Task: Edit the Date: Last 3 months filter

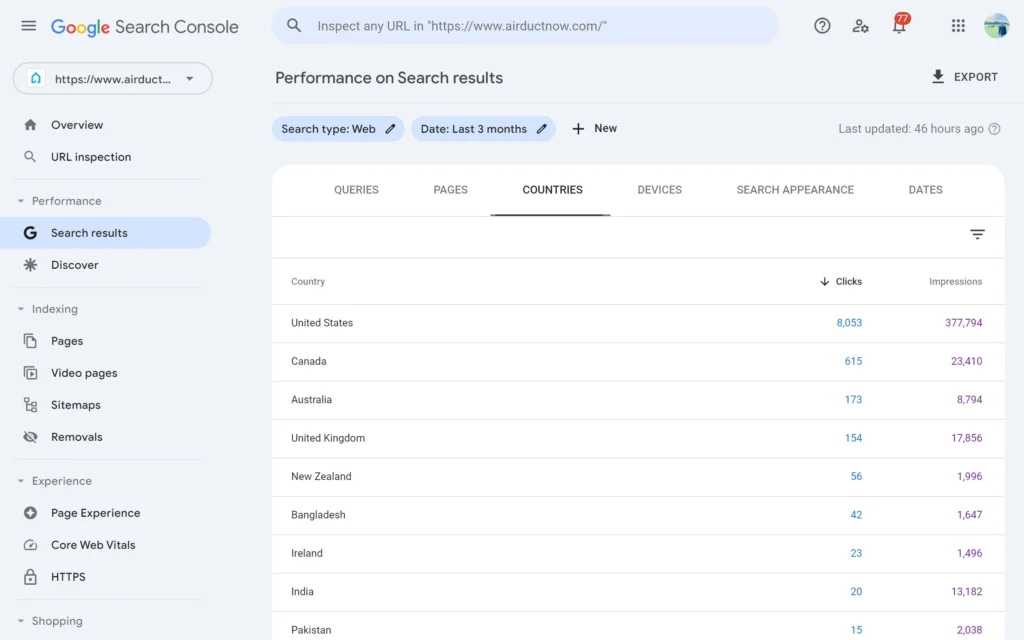Action: 483,129
